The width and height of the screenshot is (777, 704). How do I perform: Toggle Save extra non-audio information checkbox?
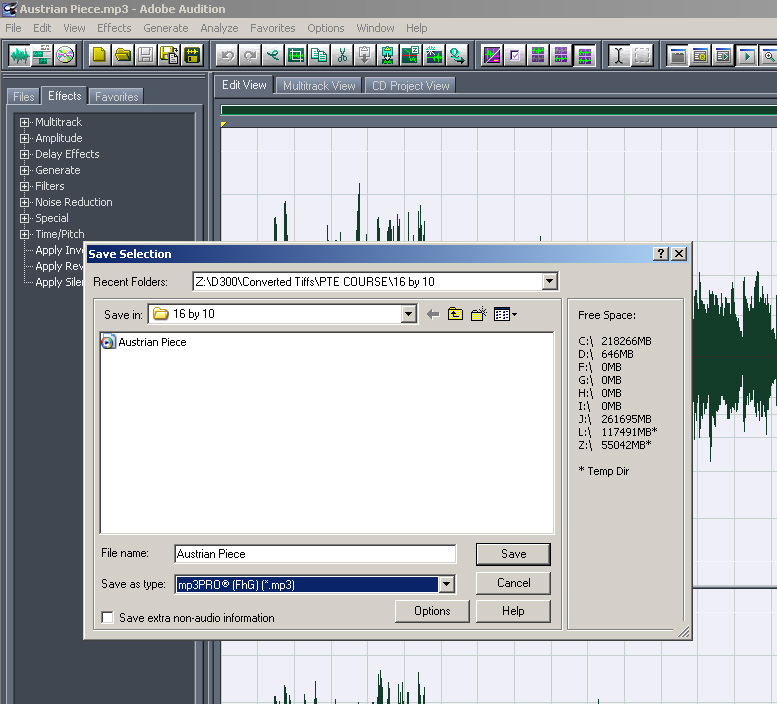pyautogui.click(x=107, y=617)
